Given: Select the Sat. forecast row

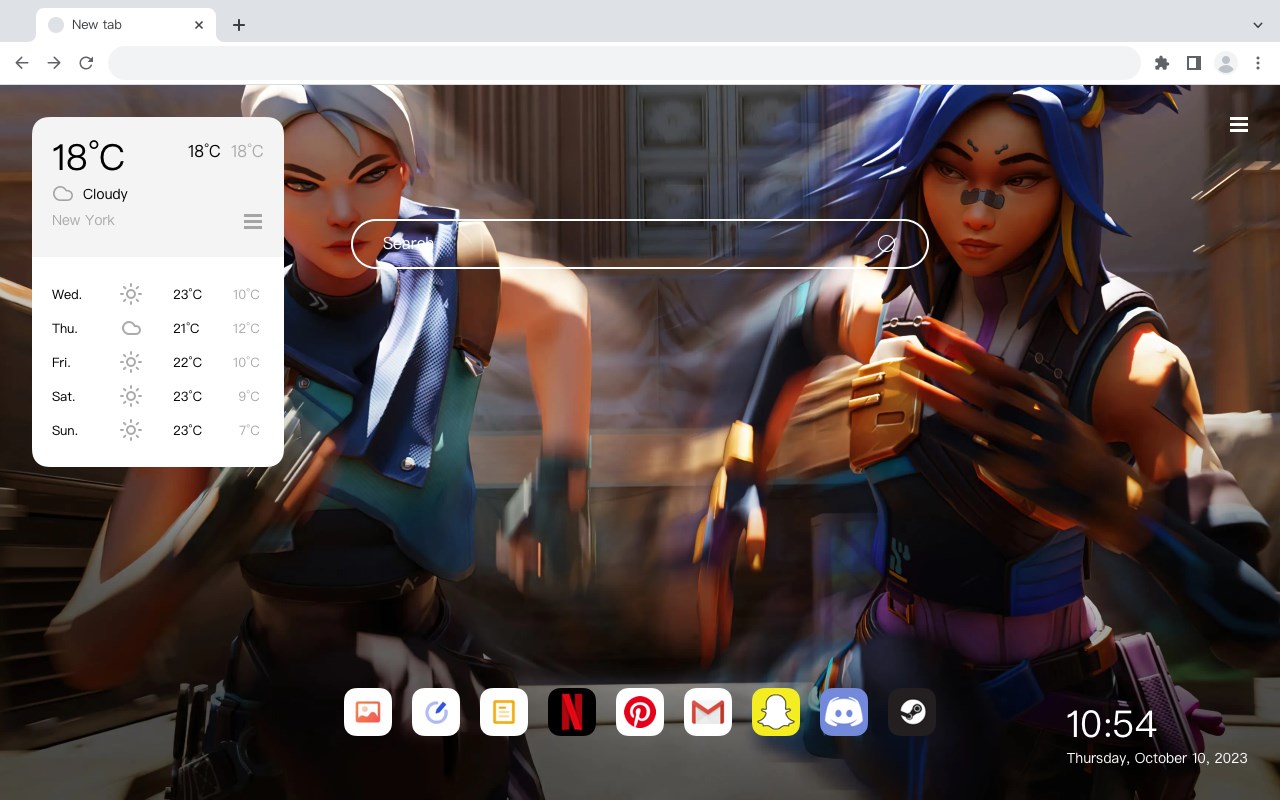Looking at the screenshot, I should point(157,396).
